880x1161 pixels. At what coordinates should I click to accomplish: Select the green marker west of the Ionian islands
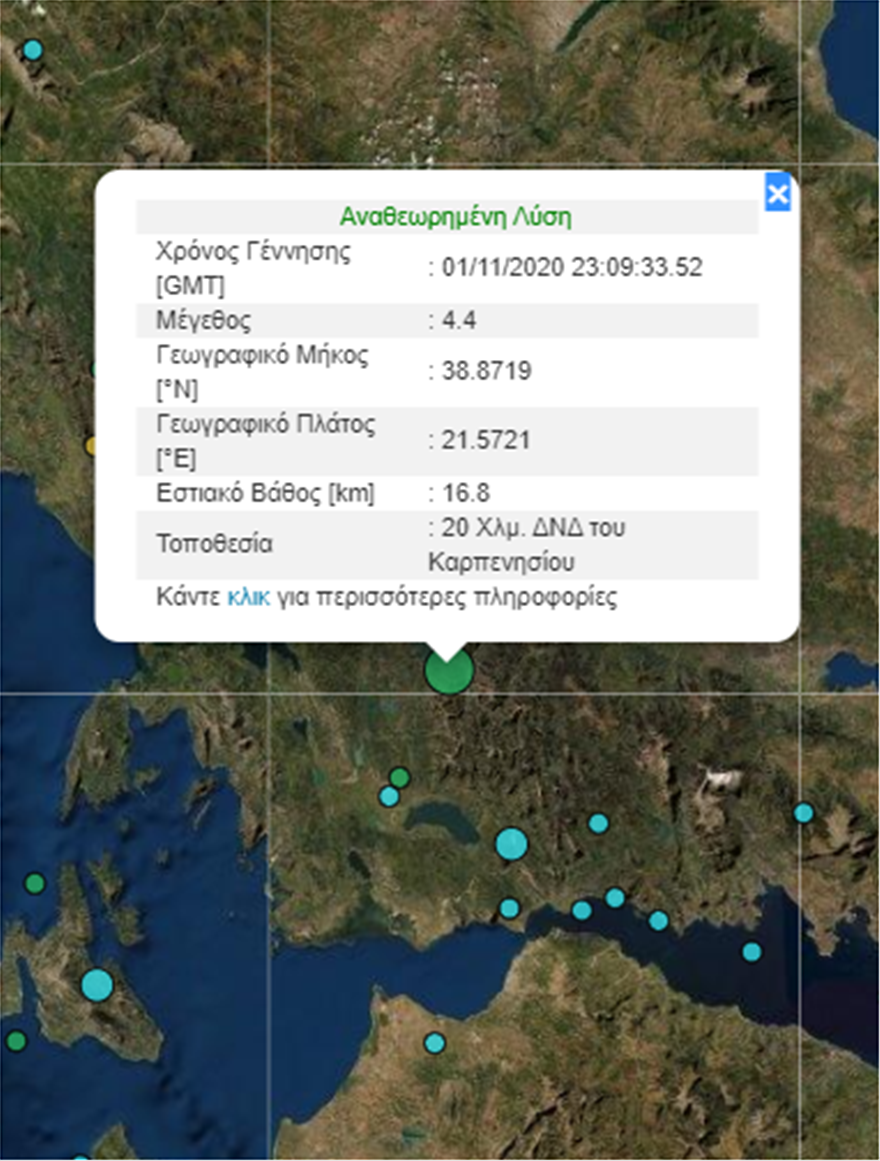pyautogui.click(x=35, y=883)
